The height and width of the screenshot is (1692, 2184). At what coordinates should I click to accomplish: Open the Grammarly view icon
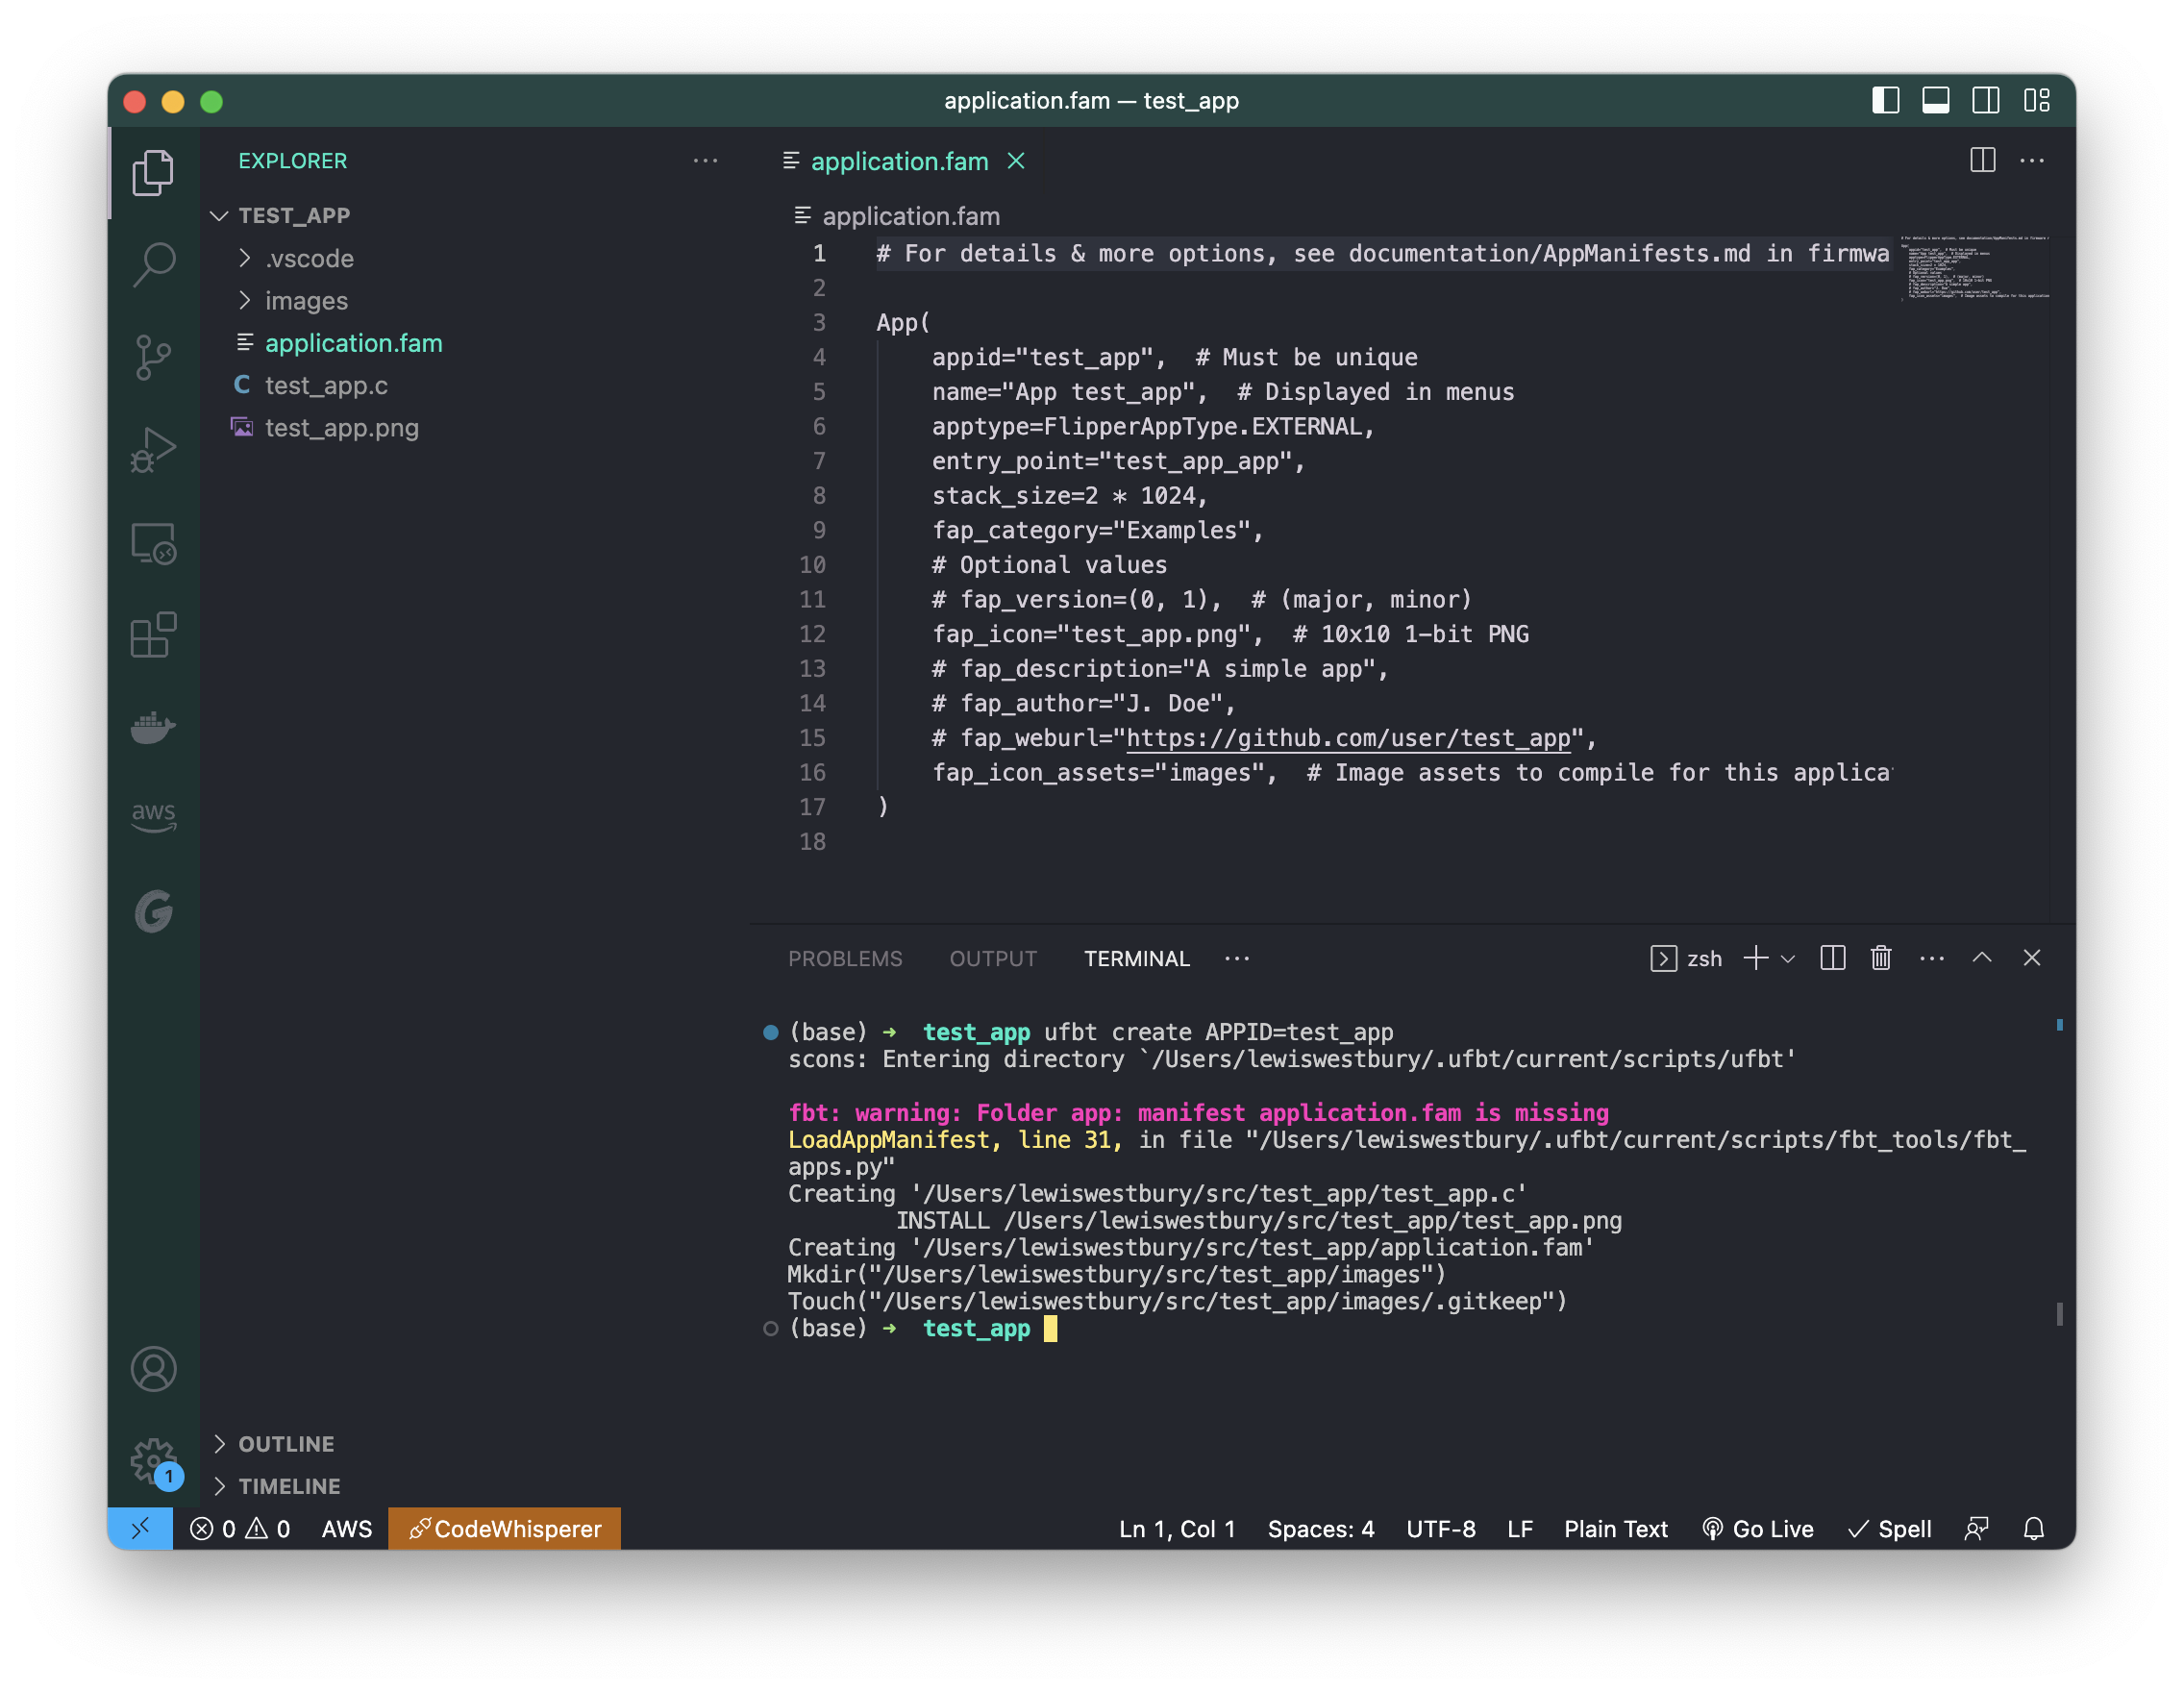[x=153, y=911]
